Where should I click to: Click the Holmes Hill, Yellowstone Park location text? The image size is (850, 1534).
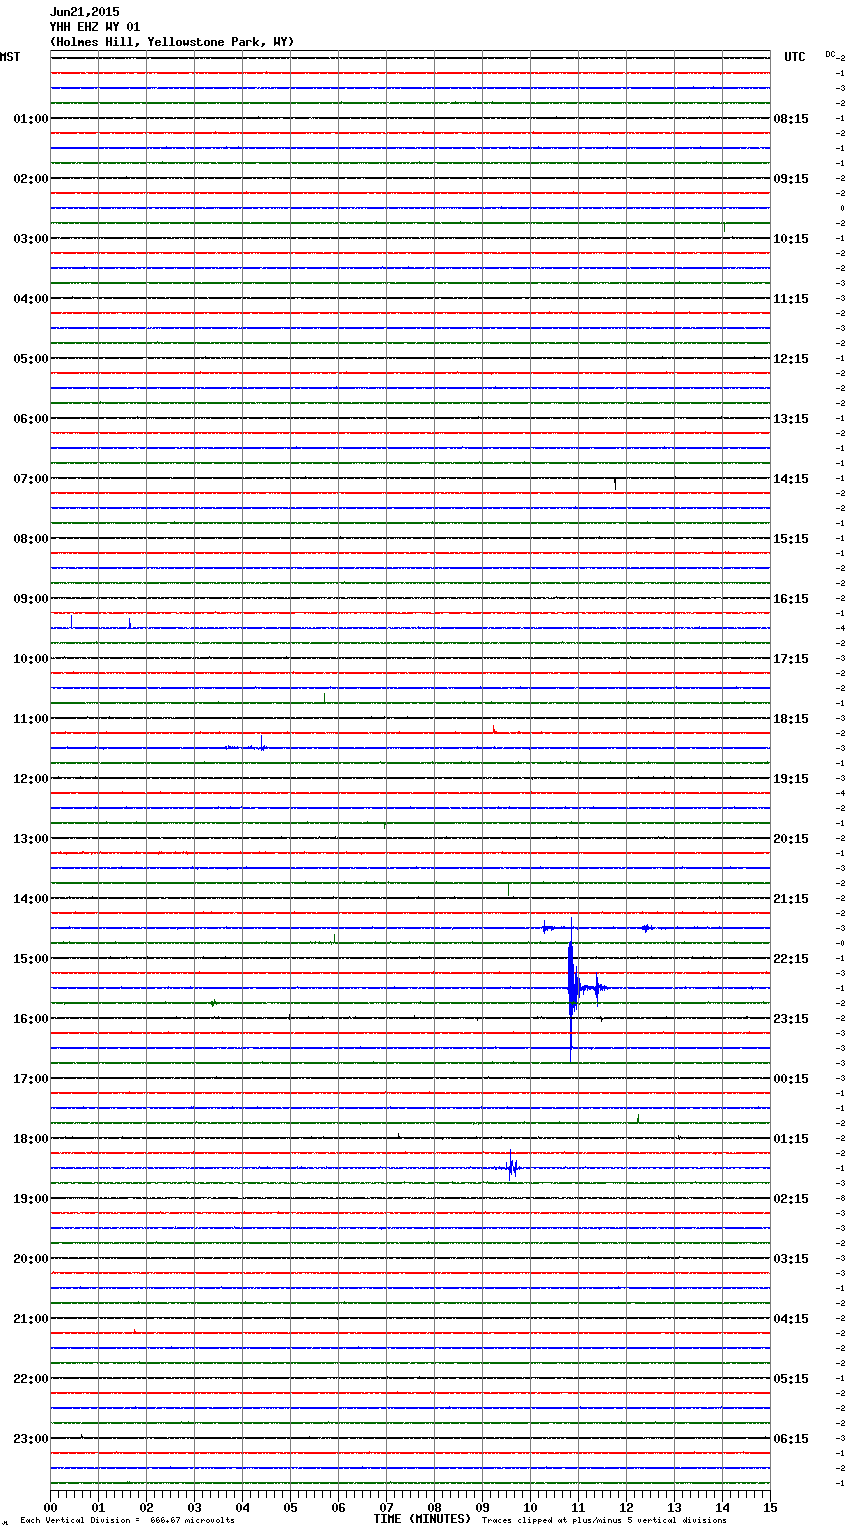tap(171, 42)
